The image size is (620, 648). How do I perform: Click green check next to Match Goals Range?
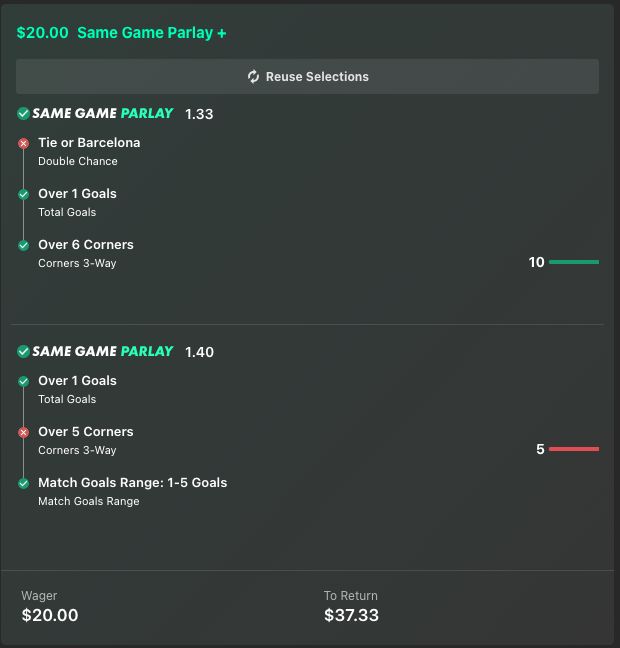coord(24,483)
